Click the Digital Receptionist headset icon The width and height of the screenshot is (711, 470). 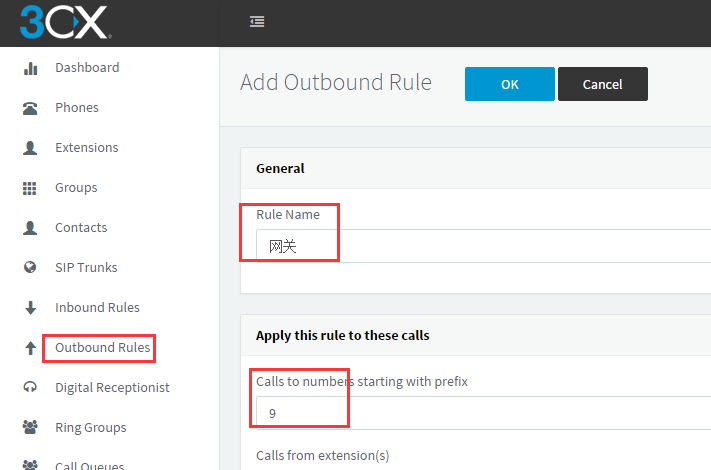[x=30, y=388]
